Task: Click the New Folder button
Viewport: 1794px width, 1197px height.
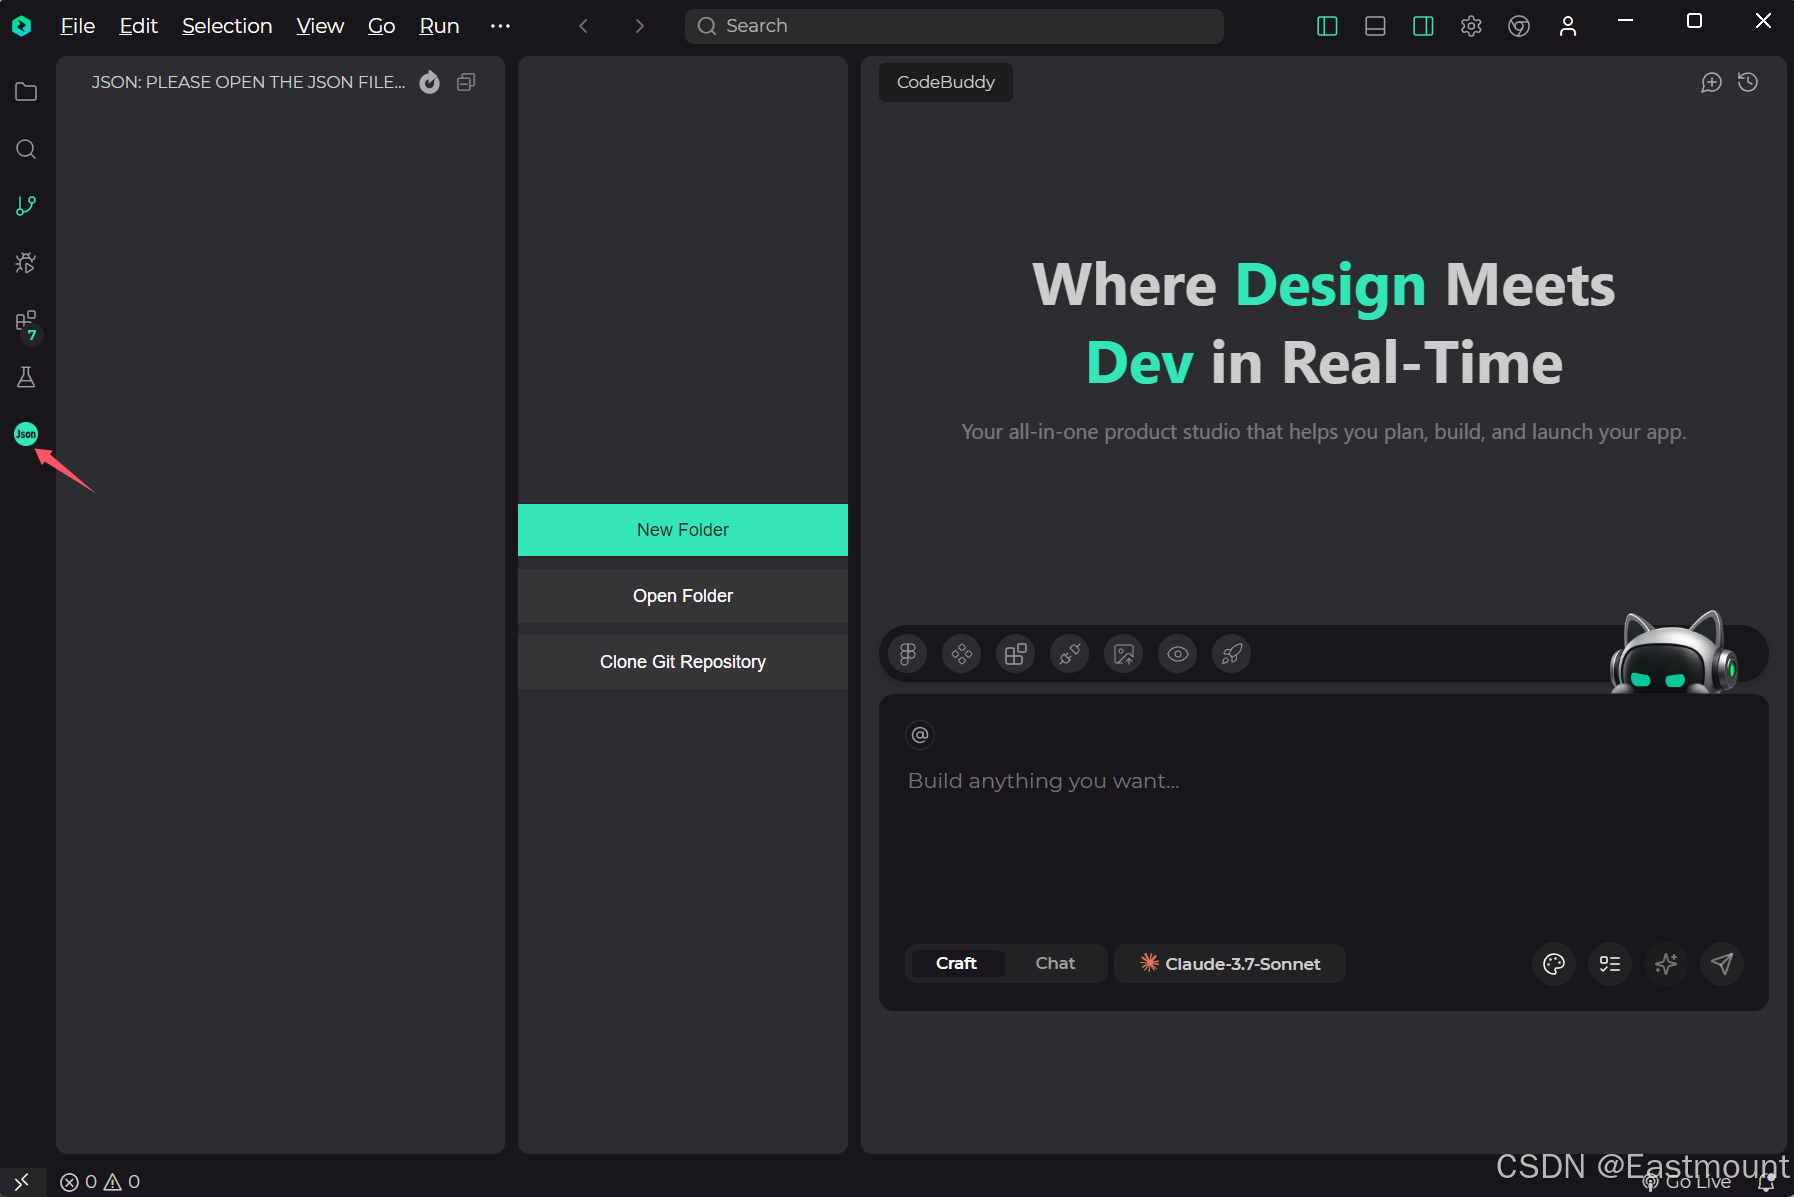Action: (x=683, y=530)
